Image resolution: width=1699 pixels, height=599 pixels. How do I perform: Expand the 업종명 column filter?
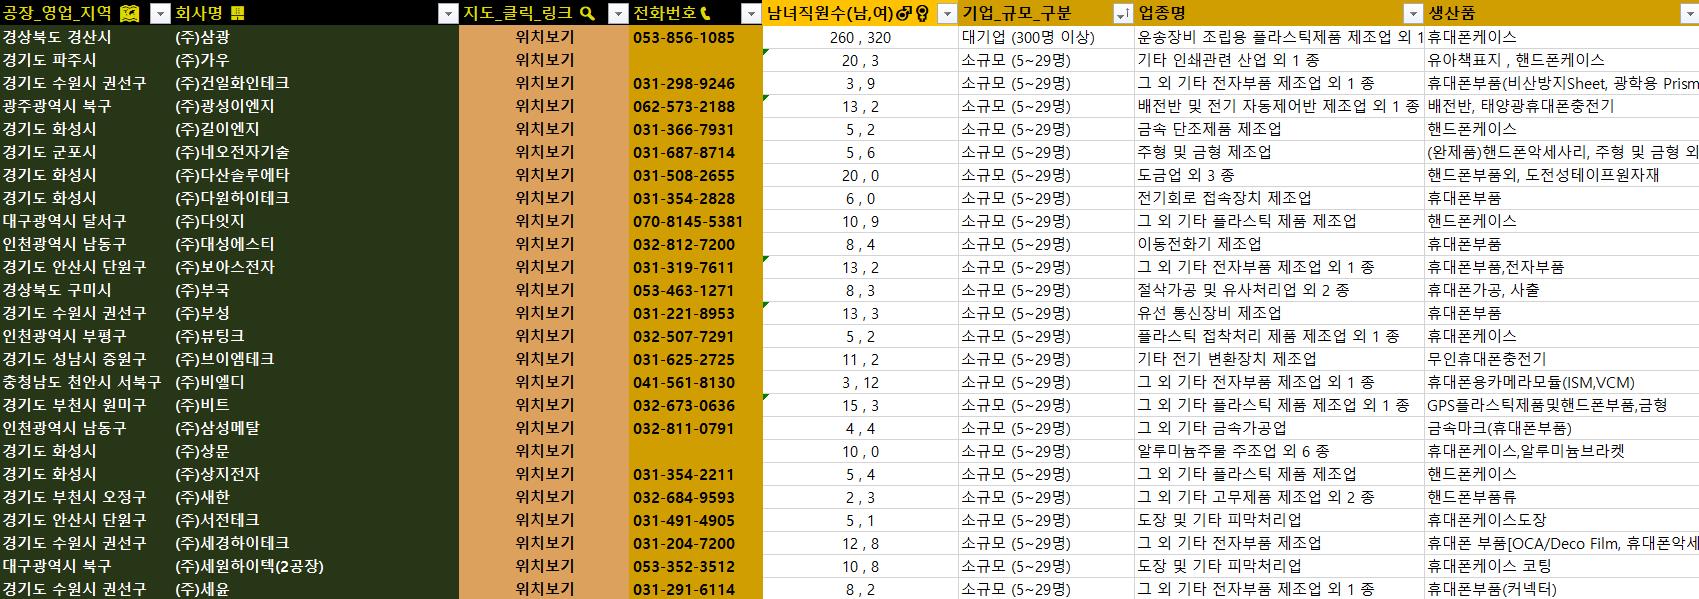1413,13
